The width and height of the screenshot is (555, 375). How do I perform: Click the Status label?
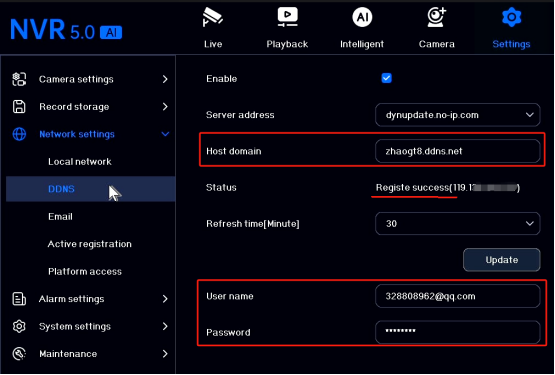click(x=221, y=187)
